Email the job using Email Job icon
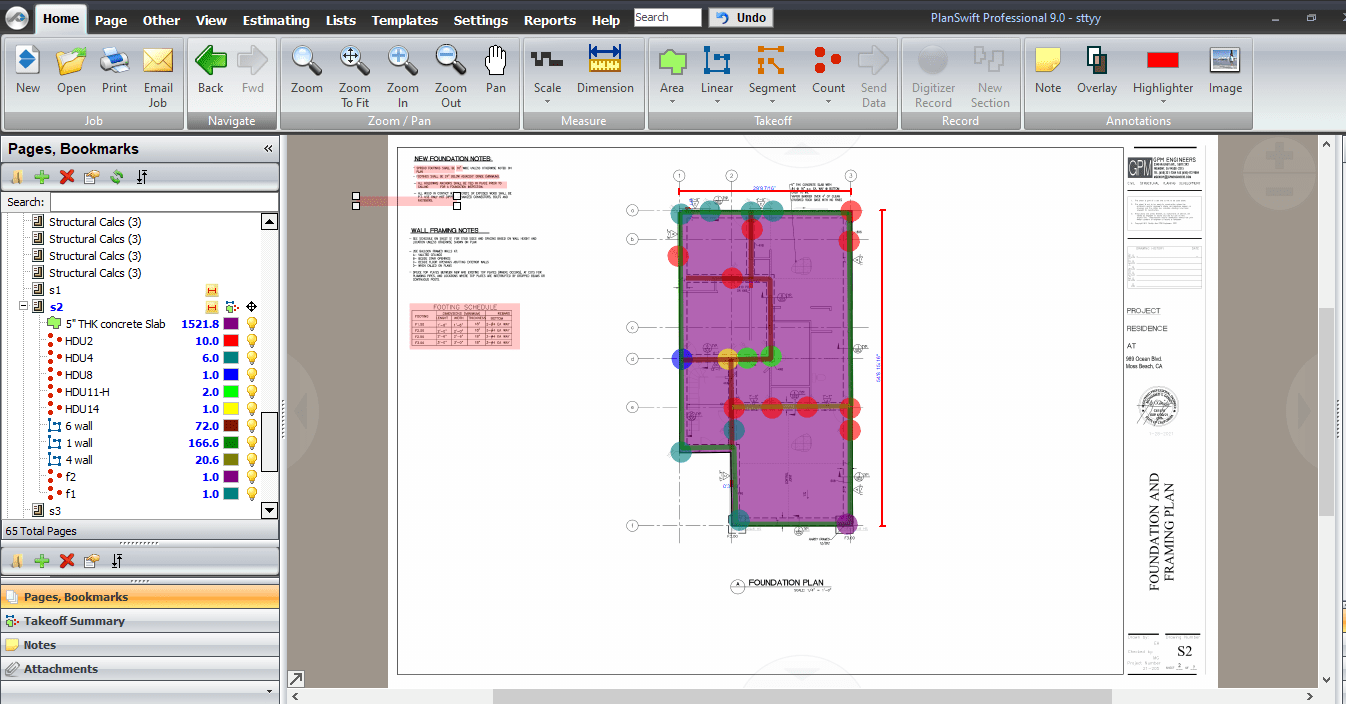This screenshot has height=704, width=1346. [158, 76]
